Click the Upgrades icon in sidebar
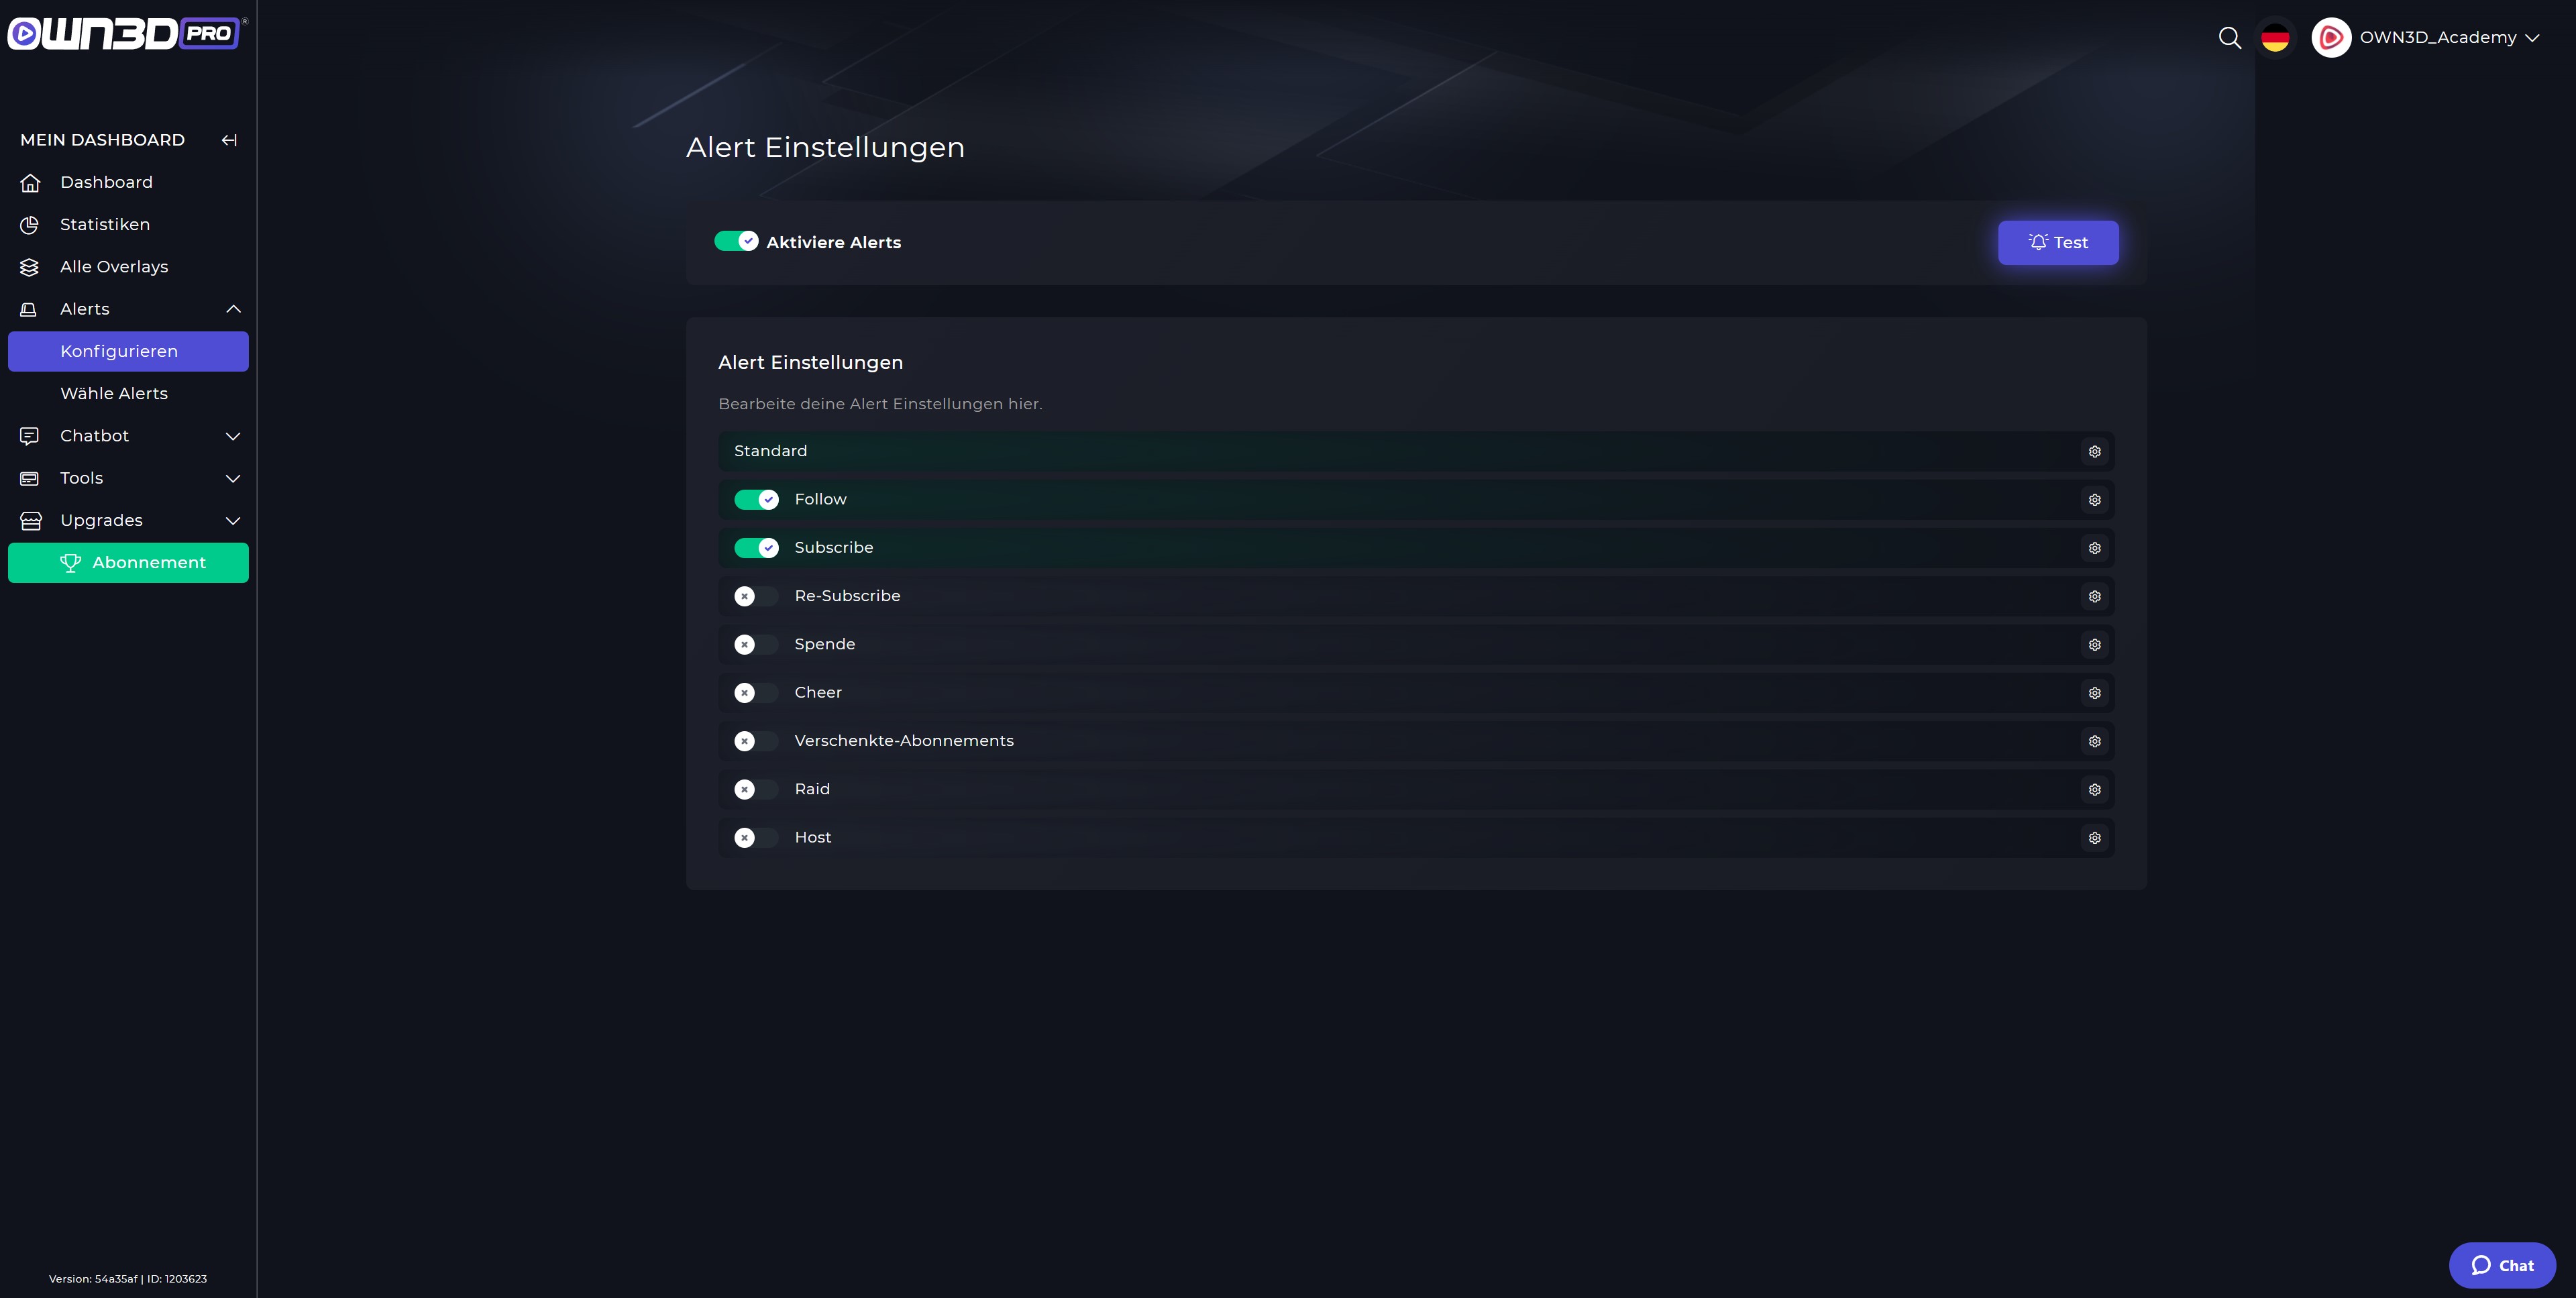This screenshot has height=1298, width=2576. coord(30,520)
